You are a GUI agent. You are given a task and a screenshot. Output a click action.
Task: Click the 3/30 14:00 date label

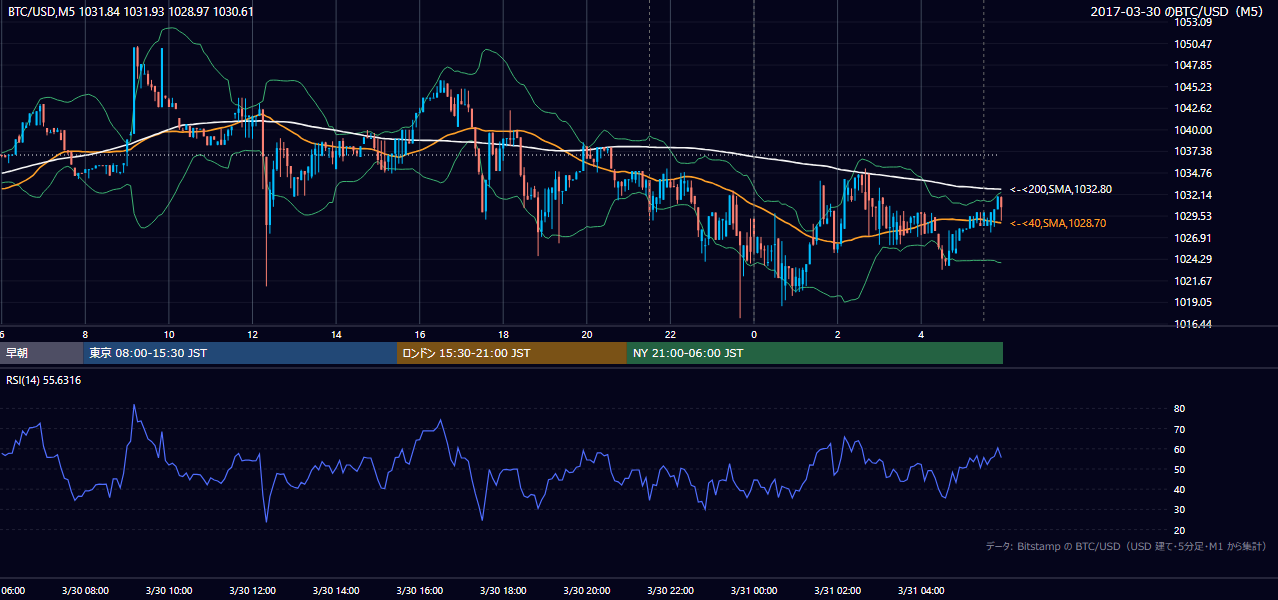337,591
